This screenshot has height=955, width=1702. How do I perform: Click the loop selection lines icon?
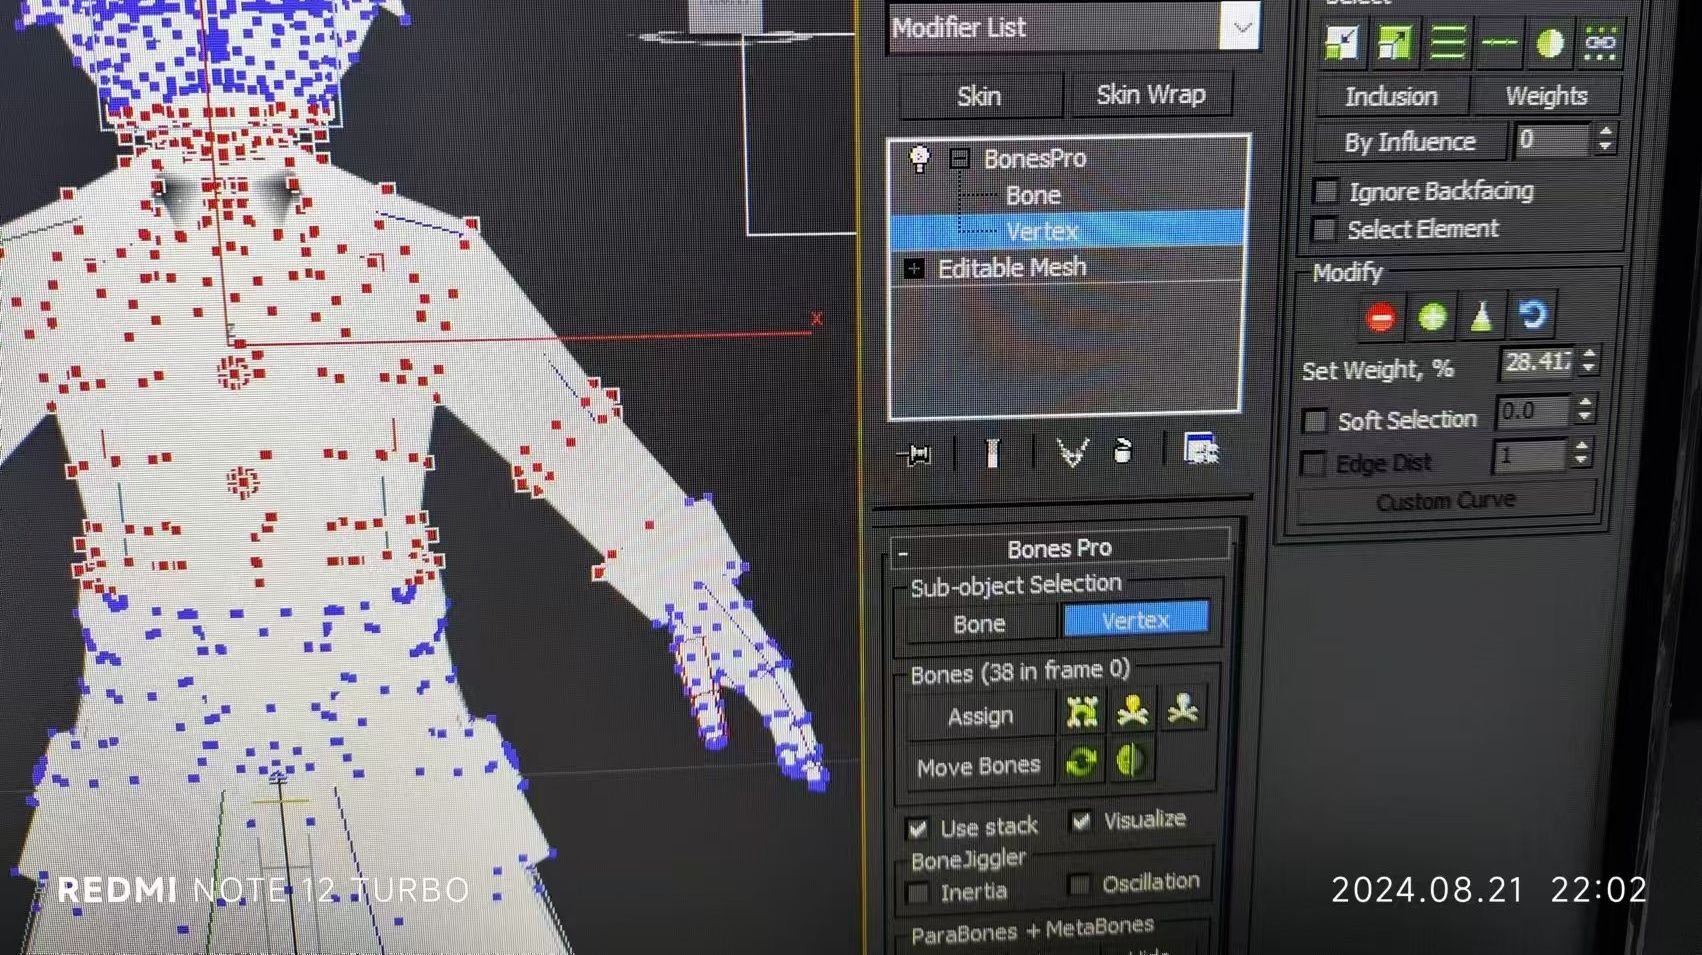tap(1447, 43)
